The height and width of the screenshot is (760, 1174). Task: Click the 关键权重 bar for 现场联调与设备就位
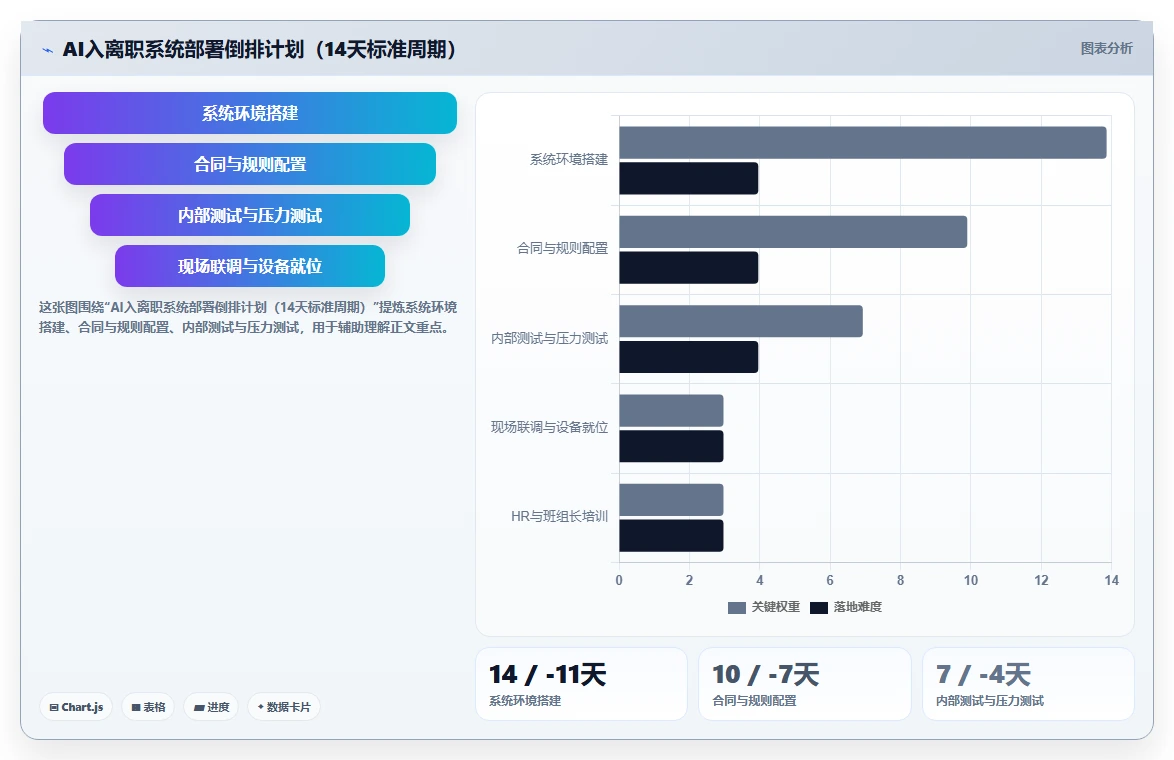[671, 410]
